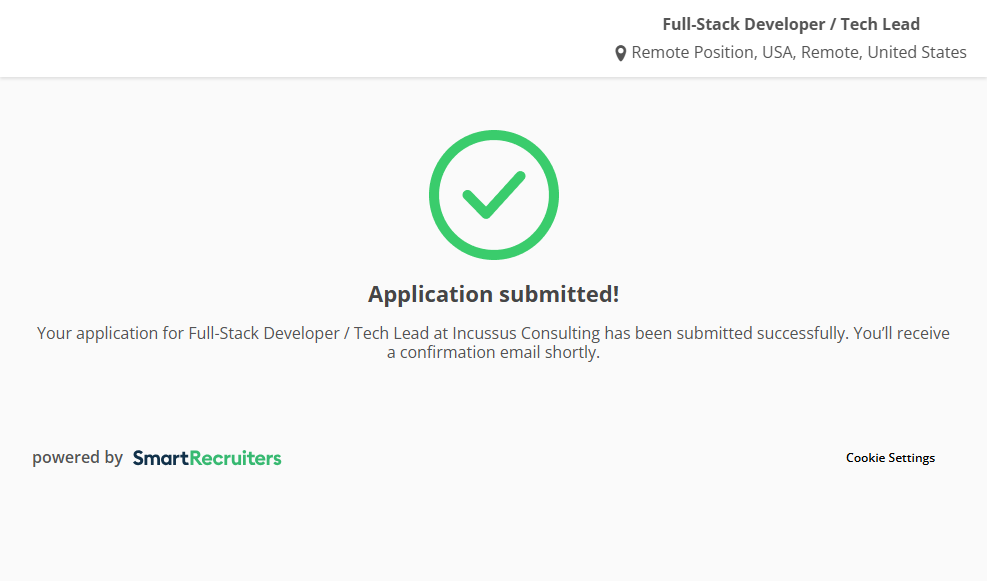This screenshot has width=987, height=581.
Task: Click 'United States' in the header location
Action: coord(916,53)
